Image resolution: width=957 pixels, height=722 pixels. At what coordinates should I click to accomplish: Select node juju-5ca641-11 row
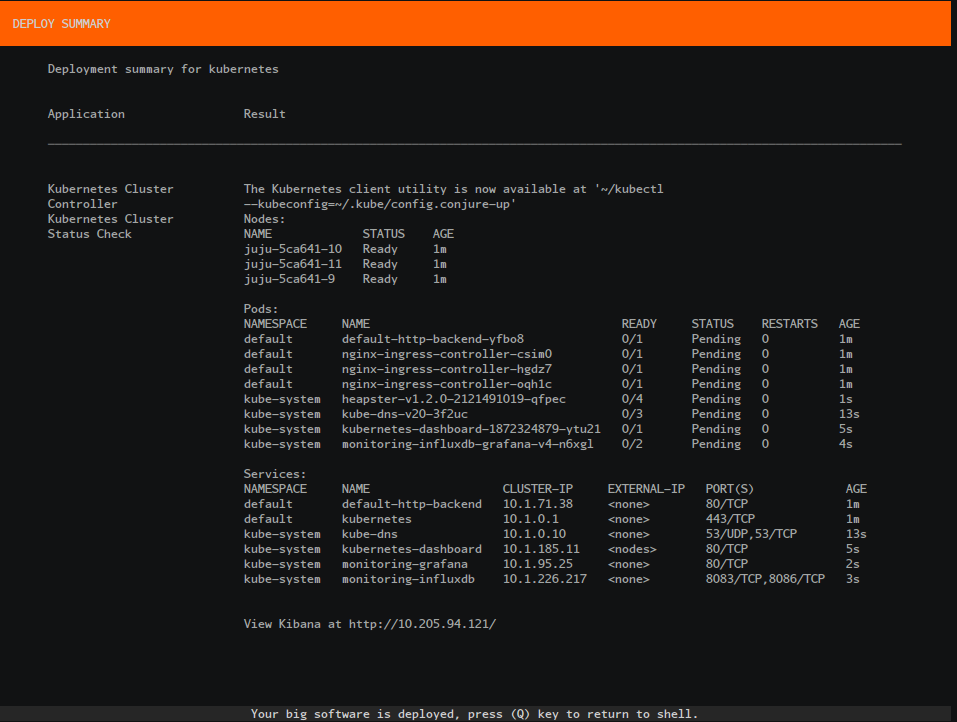[293, 264]
